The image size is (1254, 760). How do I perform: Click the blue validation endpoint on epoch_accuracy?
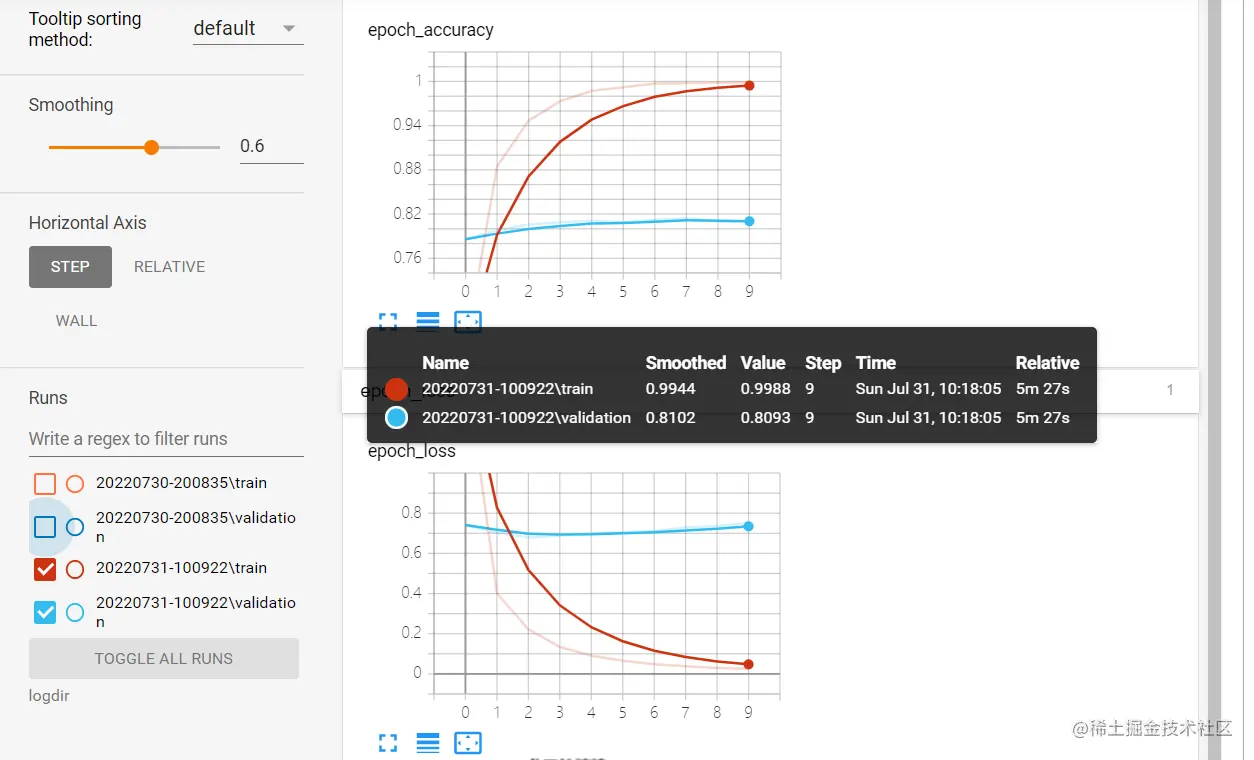tap(749, 221)
